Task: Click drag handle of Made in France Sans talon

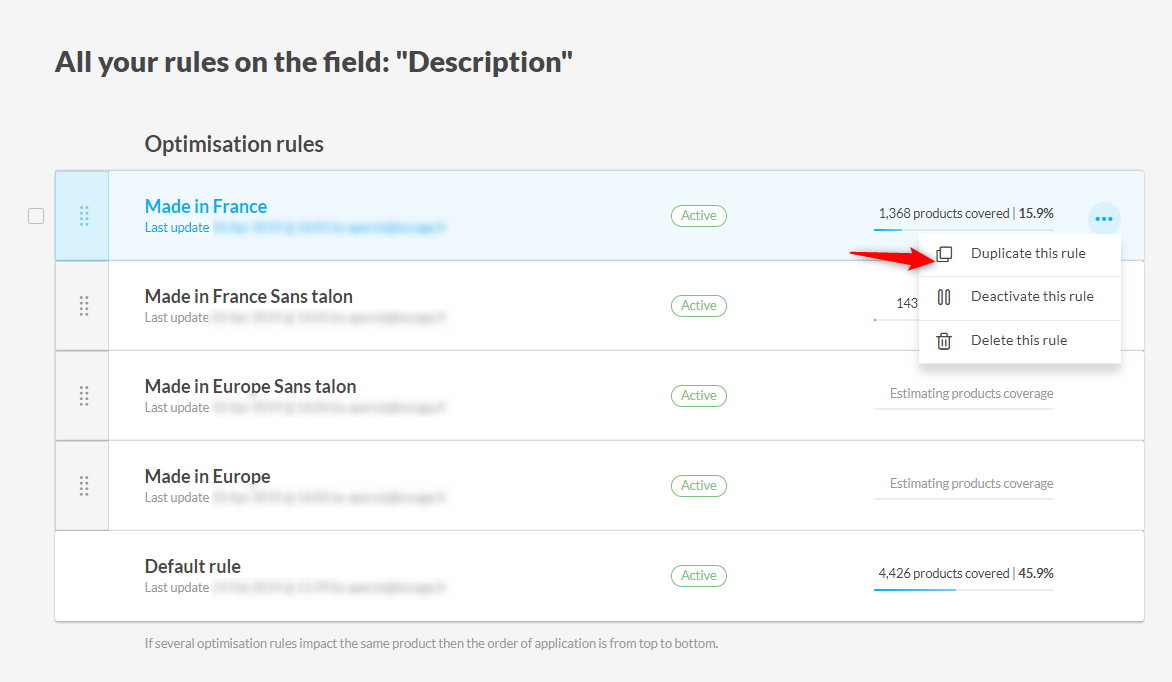Action: (83, 306)
